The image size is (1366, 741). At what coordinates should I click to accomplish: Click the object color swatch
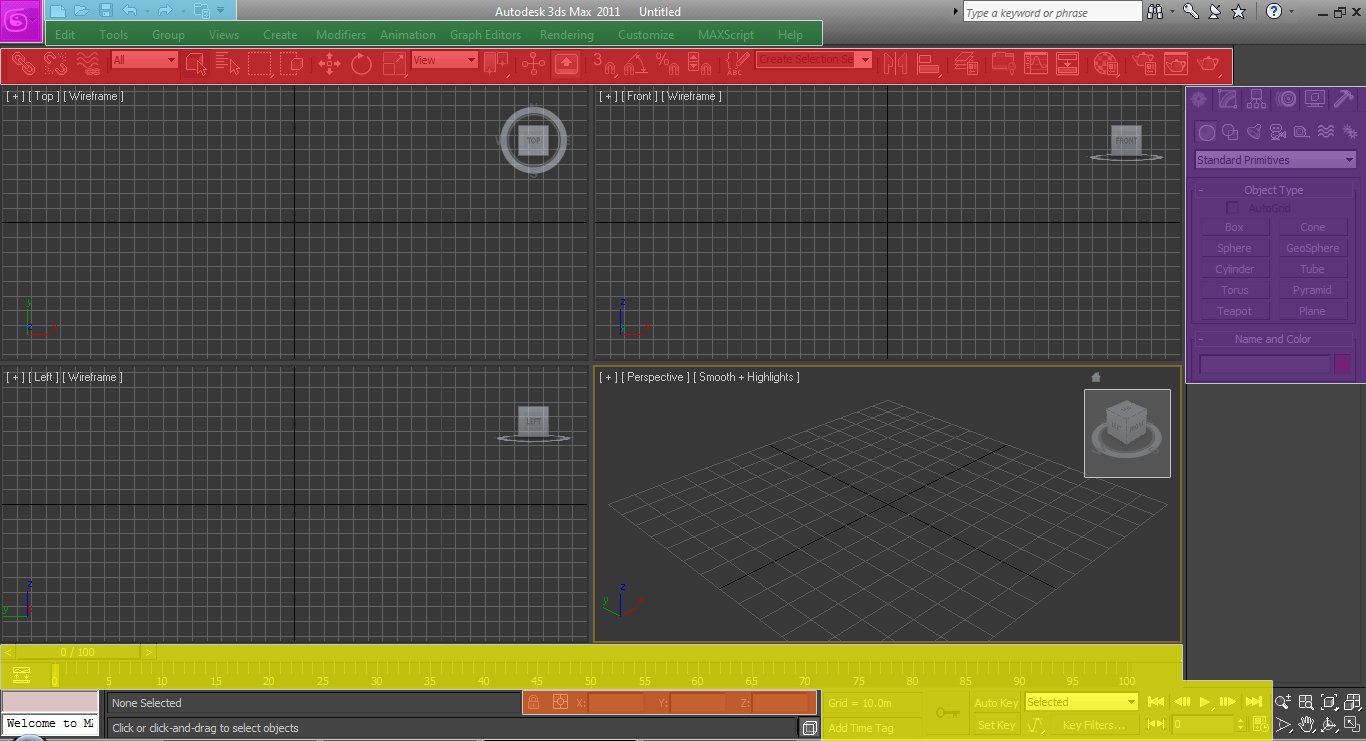(x=1343, y=365)
